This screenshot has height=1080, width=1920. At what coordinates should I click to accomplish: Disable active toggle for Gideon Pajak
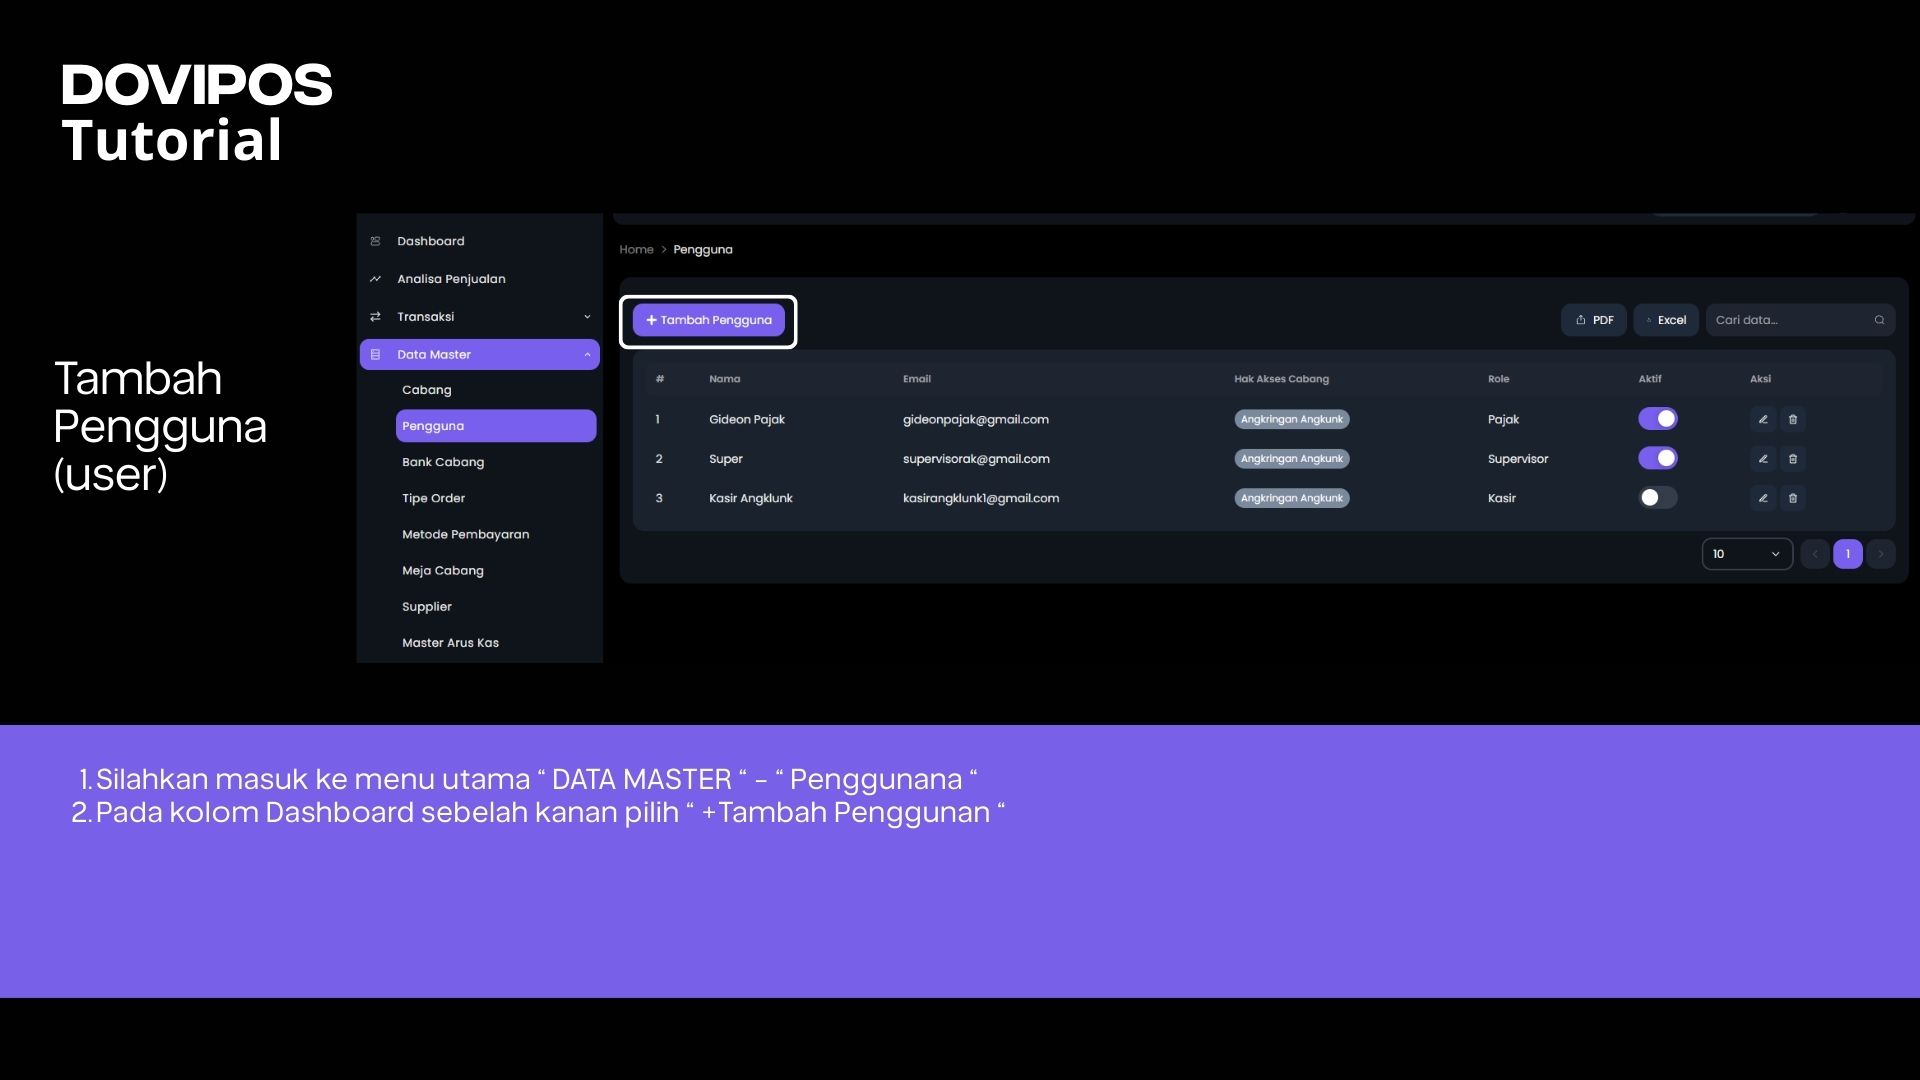(x=1657, y=419)
